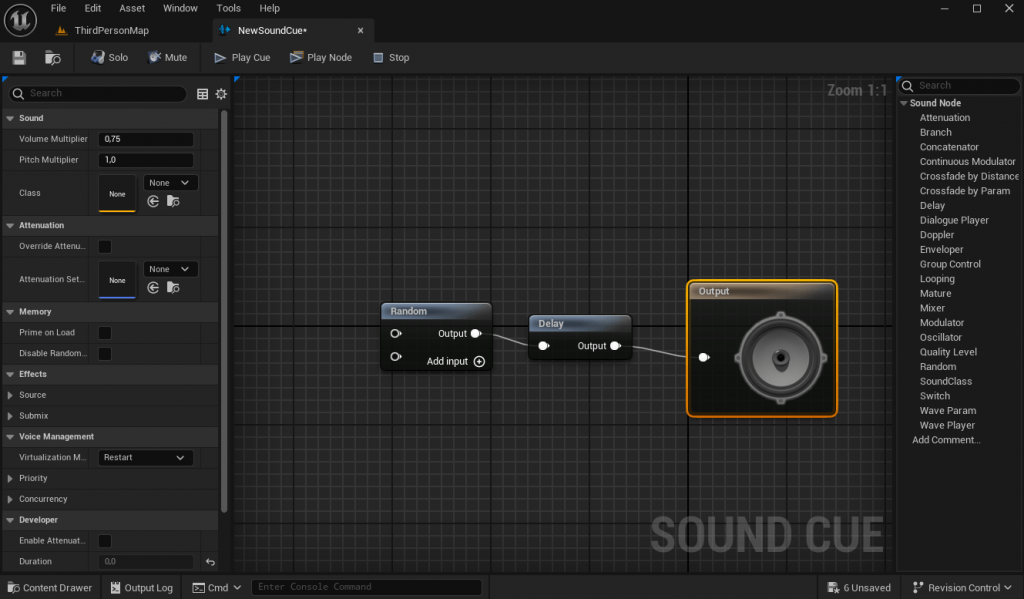This screenshot has height=599, width=1024.
Task: Click the Solo icon in the toolbar
Action: click(108, 57)
